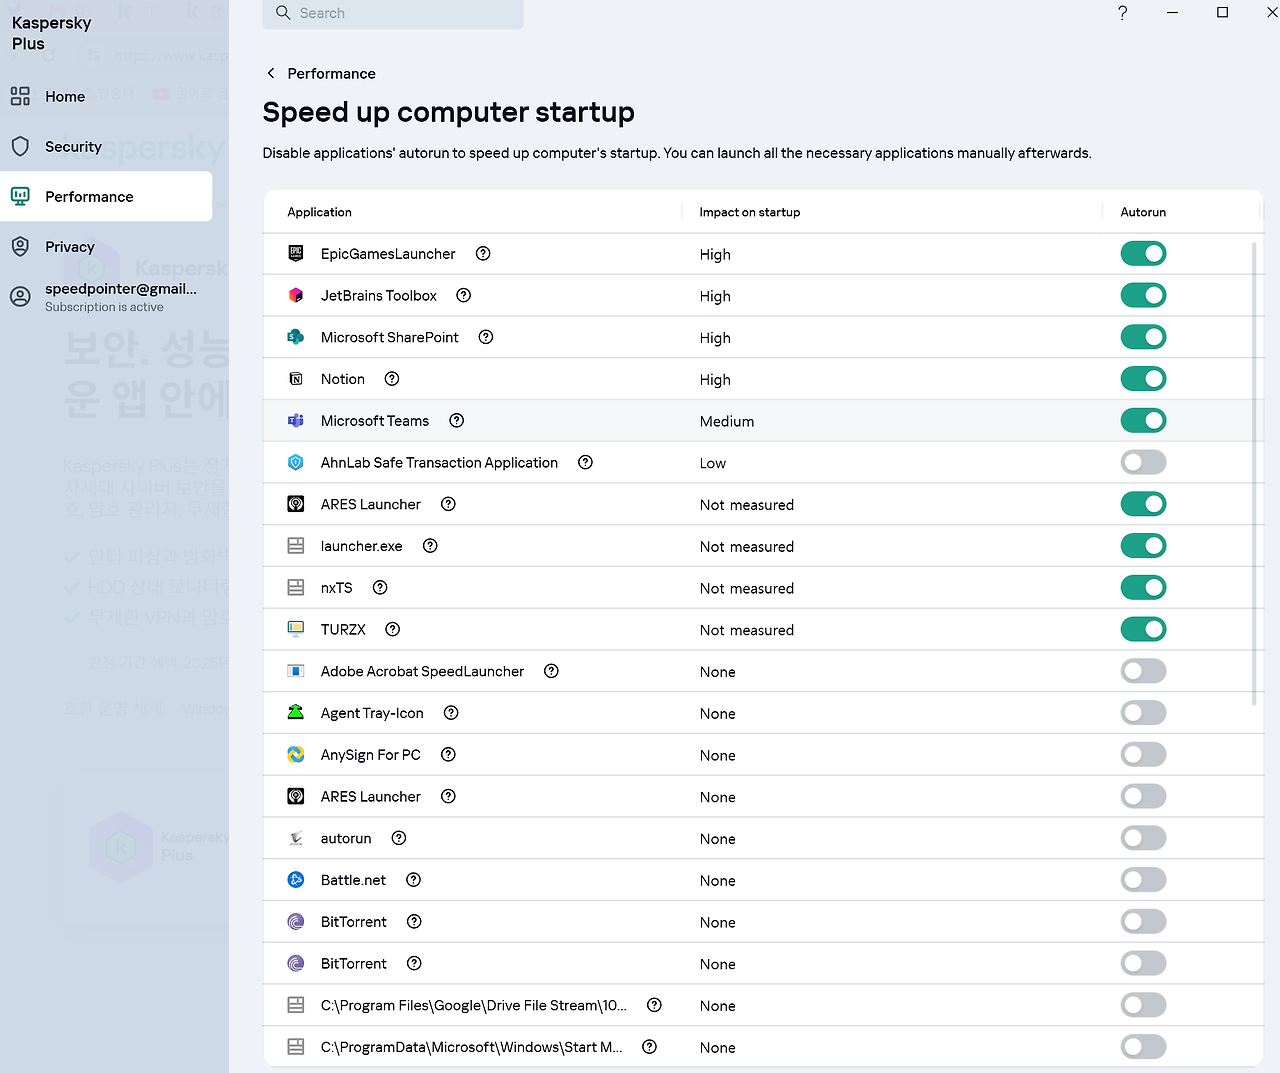
Task: Click the TURZX app icon
Action: (x=296, y=630)
